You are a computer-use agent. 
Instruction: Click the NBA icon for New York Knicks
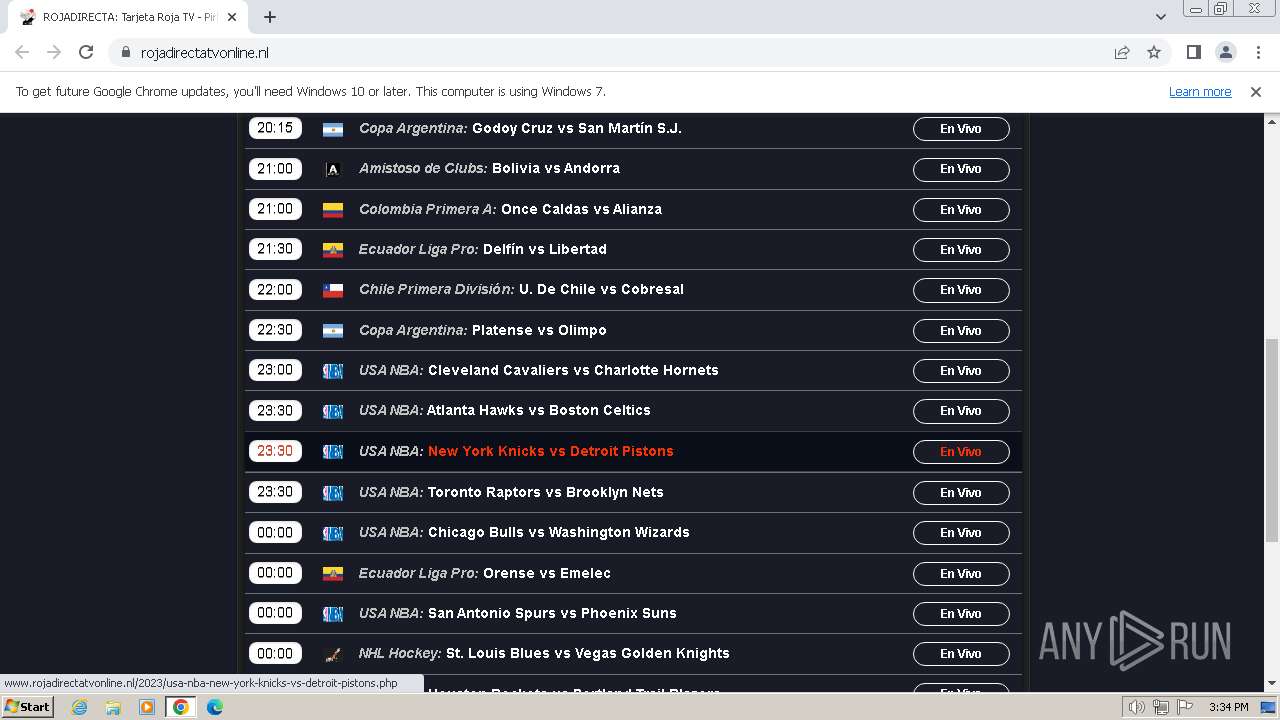333,452
